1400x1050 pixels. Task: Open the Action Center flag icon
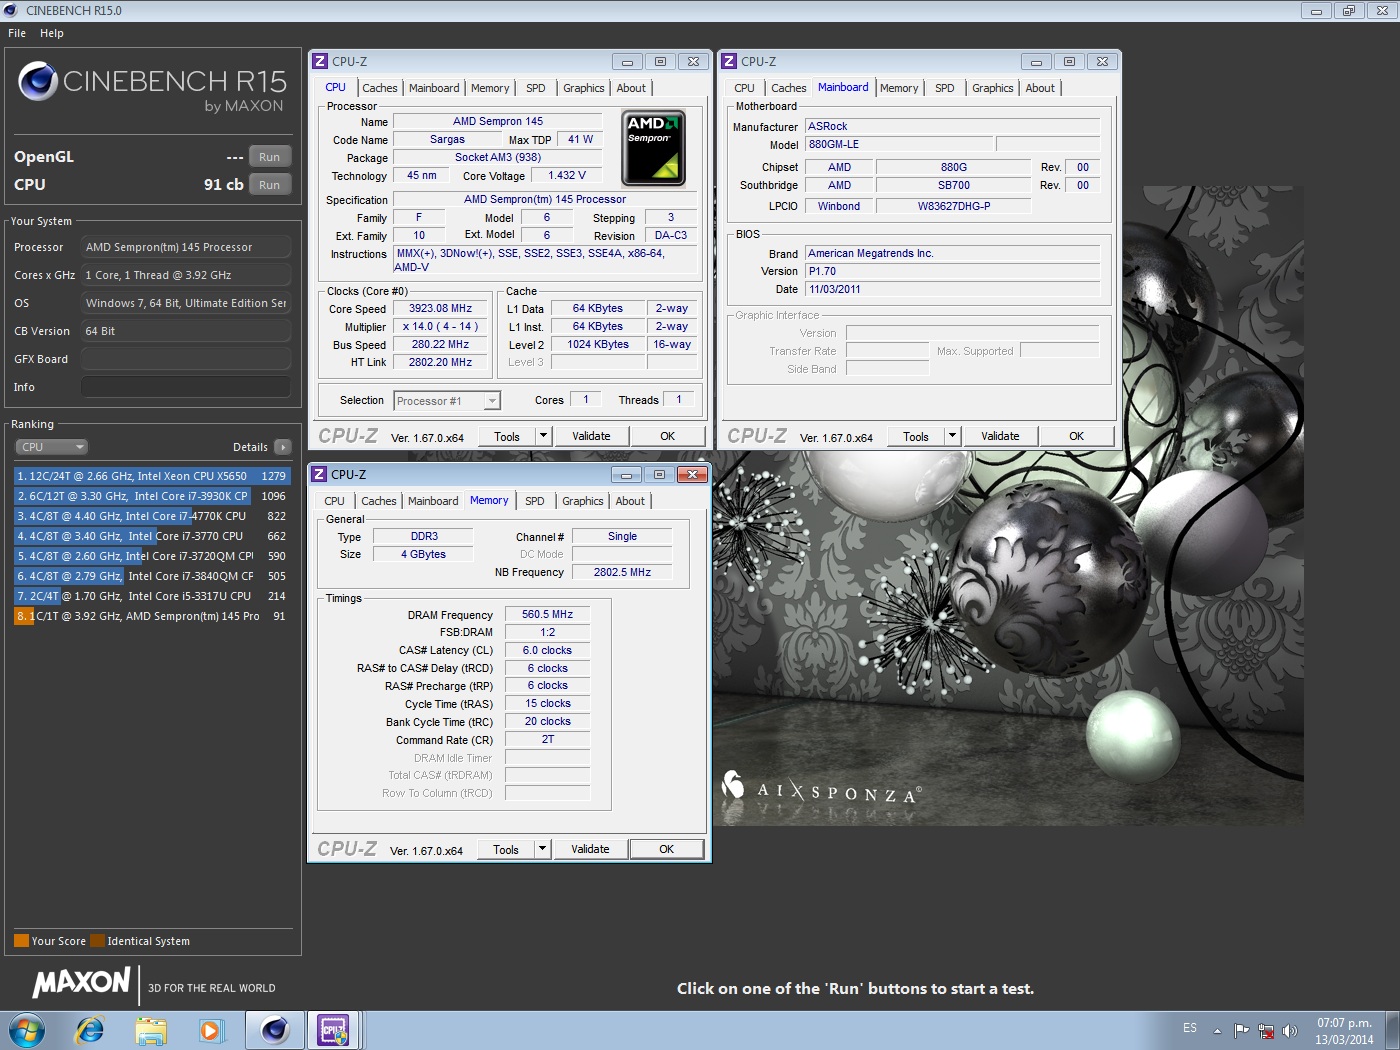coord(1242,1031)
